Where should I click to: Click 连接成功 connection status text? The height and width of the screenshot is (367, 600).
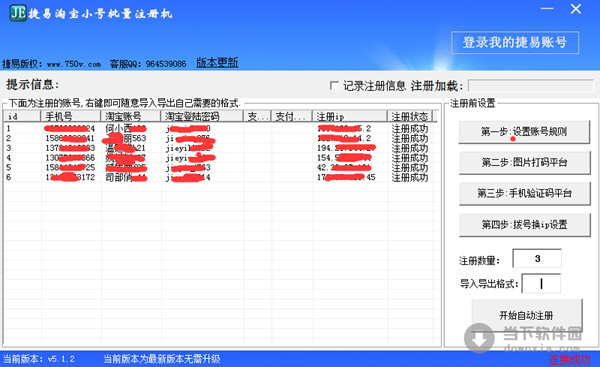pyautogui.click(x=569, y=360)
